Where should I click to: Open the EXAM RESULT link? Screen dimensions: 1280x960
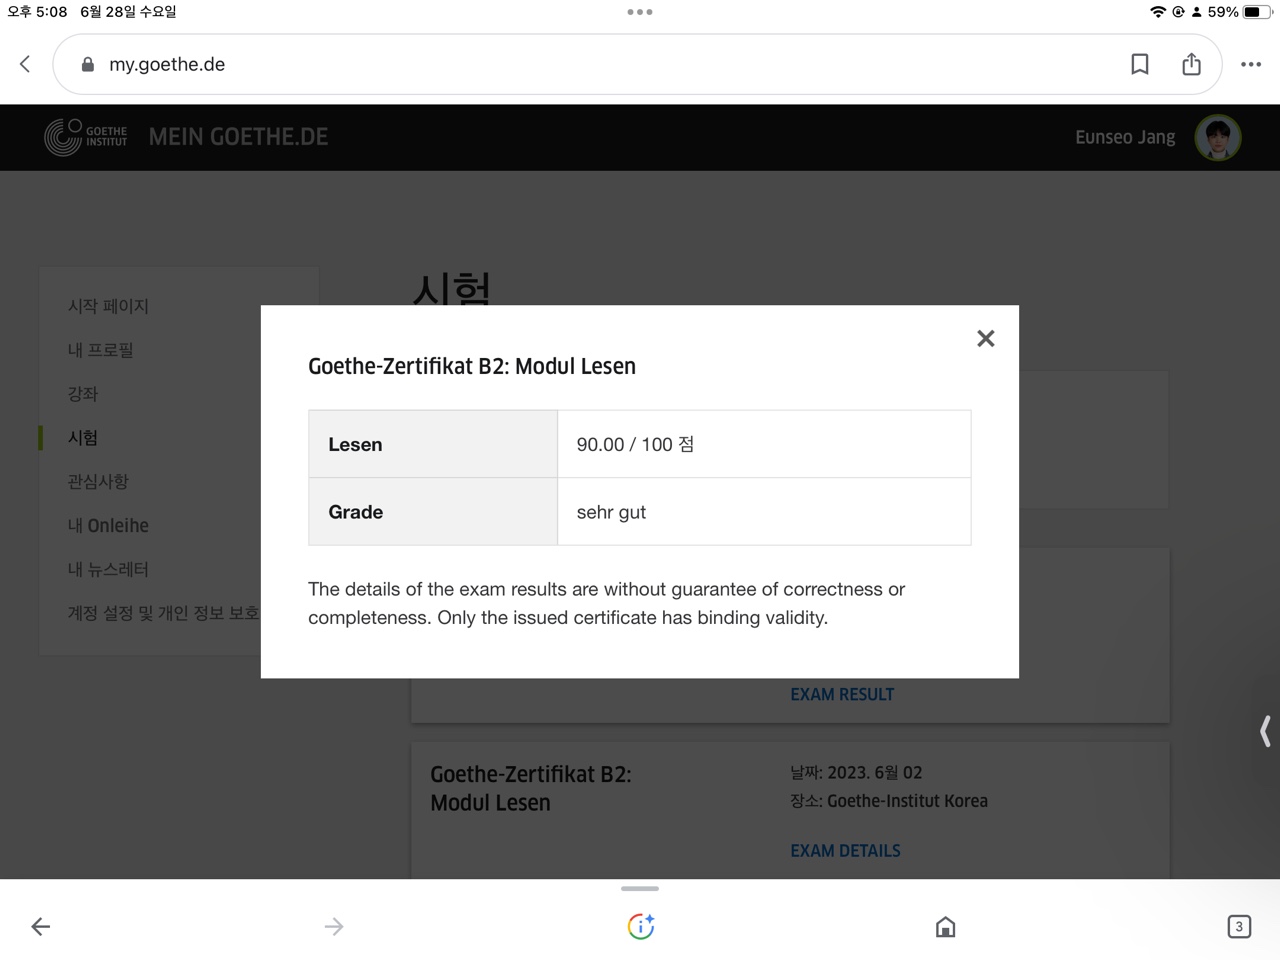point(842,694)
